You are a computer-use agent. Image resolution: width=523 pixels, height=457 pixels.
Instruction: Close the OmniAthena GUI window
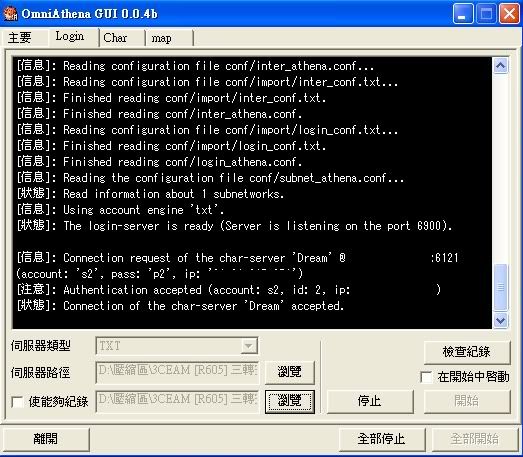(509, 14)
